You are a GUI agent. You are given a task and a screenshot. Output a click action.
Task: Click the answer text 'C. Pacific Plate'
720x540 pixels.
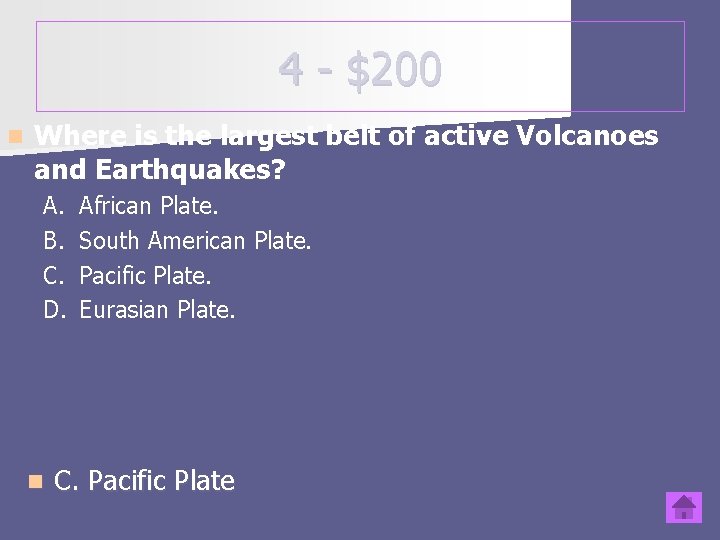click(144, 481)
